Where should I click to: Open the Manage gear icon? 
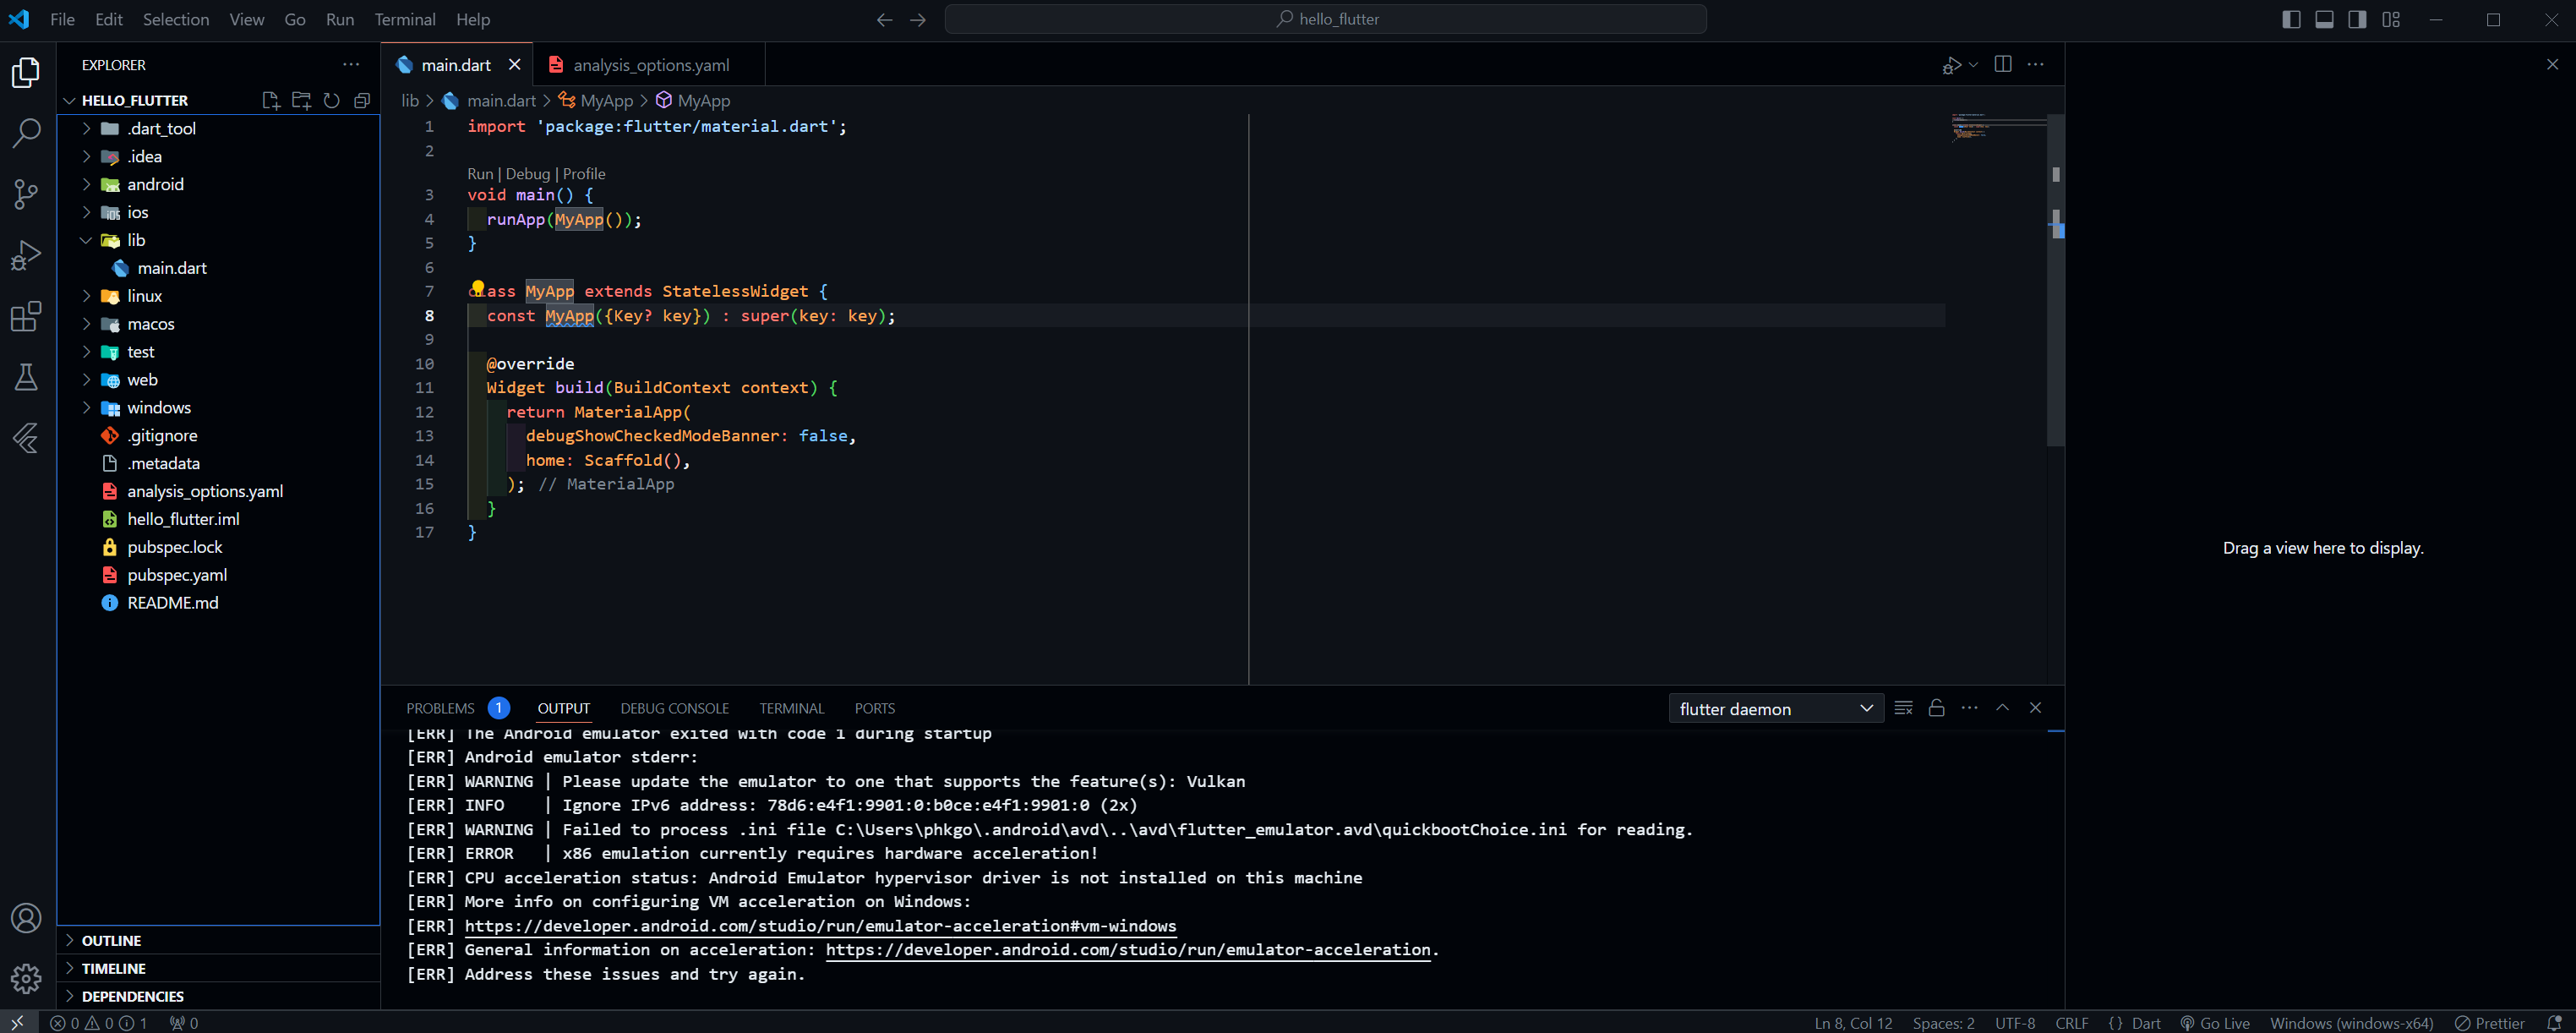26,978
